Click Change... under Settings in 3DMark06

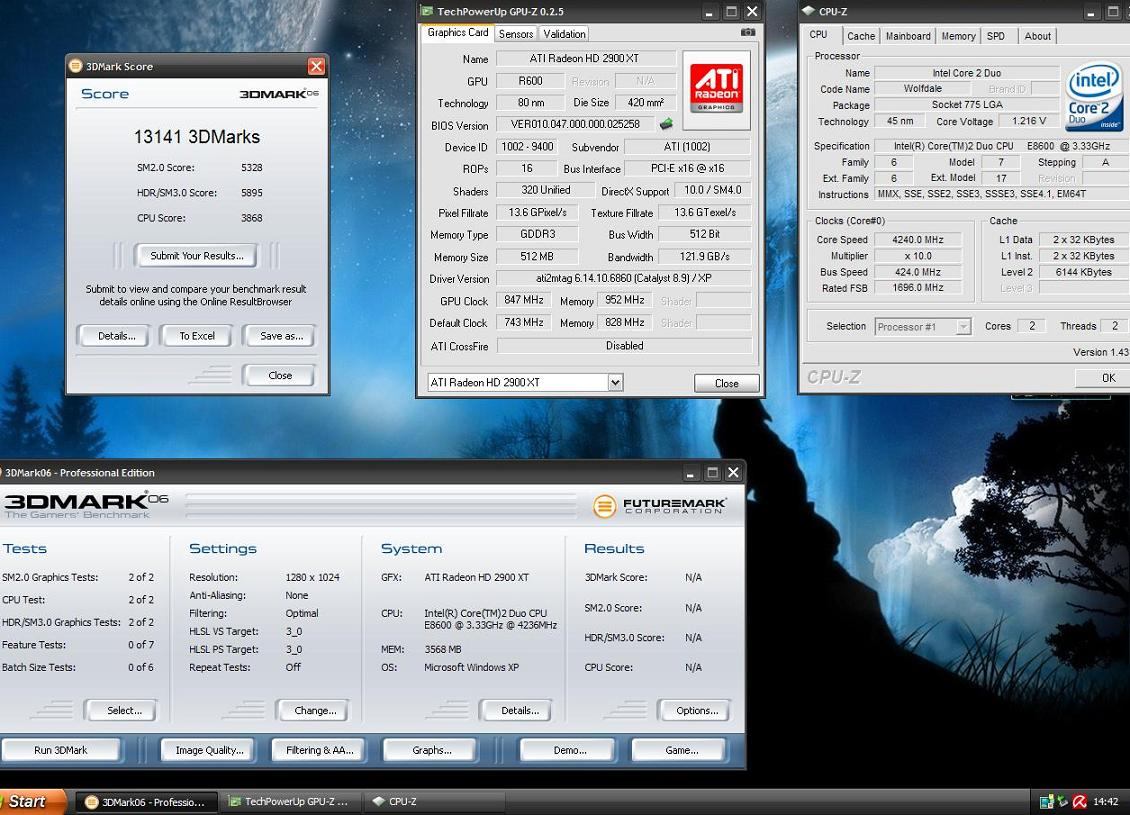pyautogui.click(x=315, y=711)
